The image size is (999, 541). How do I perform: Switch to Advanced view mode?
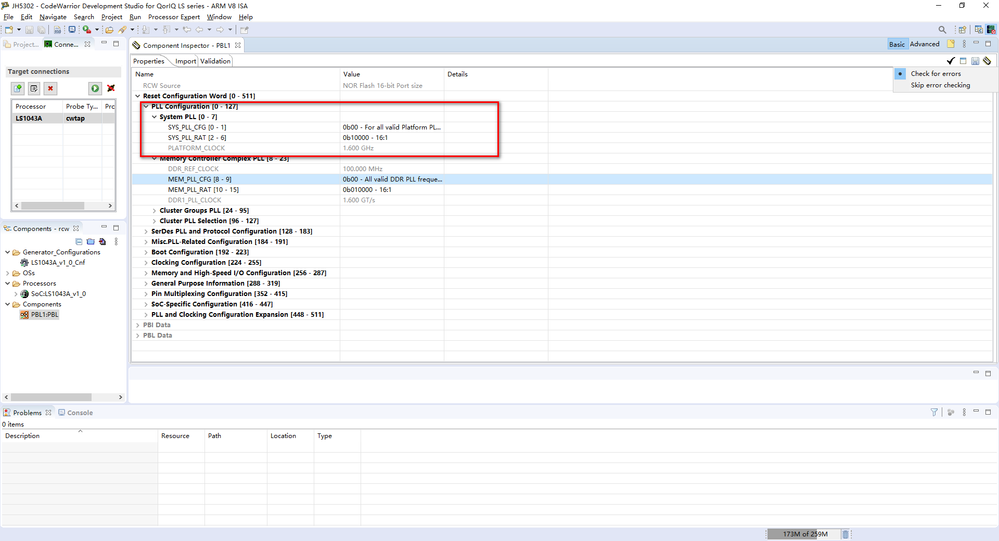pos(924,44)
